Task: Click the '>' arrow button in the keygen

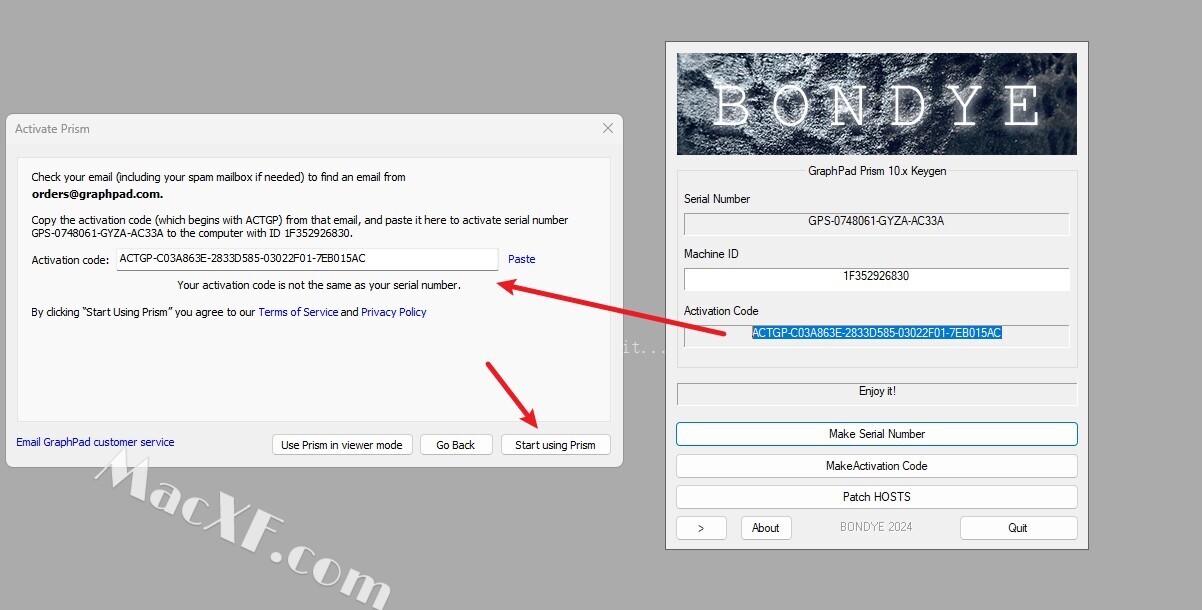Action: point(701,528)
